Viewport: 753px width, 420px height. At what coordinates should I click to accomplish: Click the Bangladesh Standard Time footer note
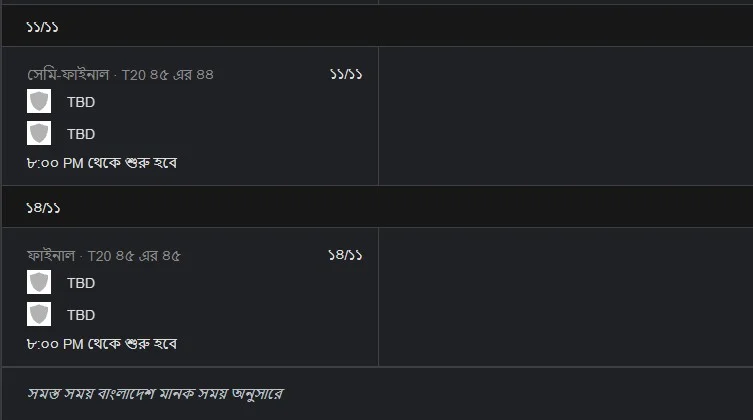156,395
